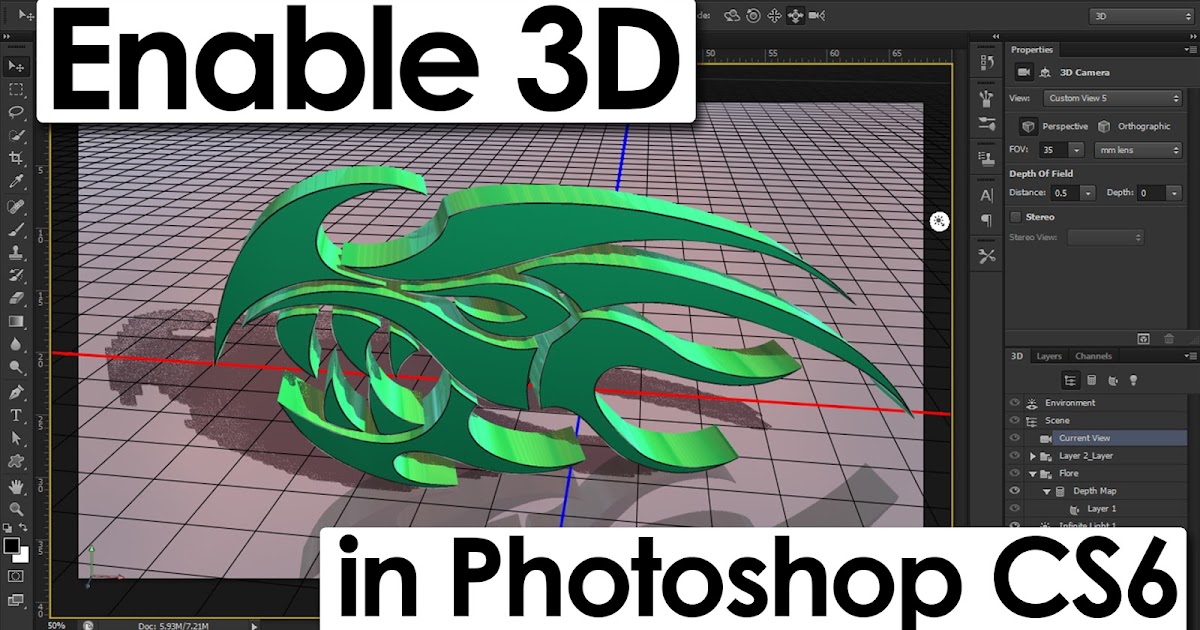Enable the Stereo checkbox
The height and width of the screenshot is (630, 1200).
coord(1016,217)
